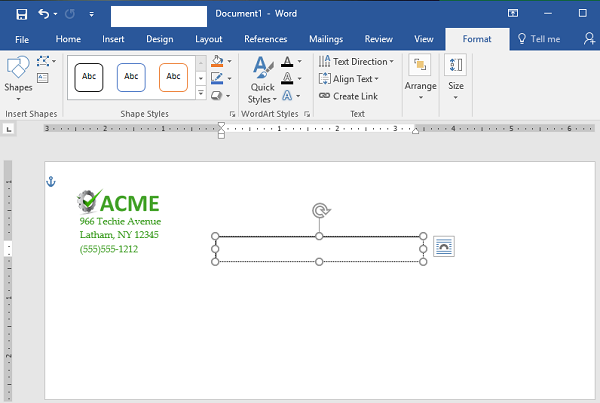Image resolution: width=600 pixels, height=403 pixels.
Task: Switch to the Mailings tab
Action: 325,39
